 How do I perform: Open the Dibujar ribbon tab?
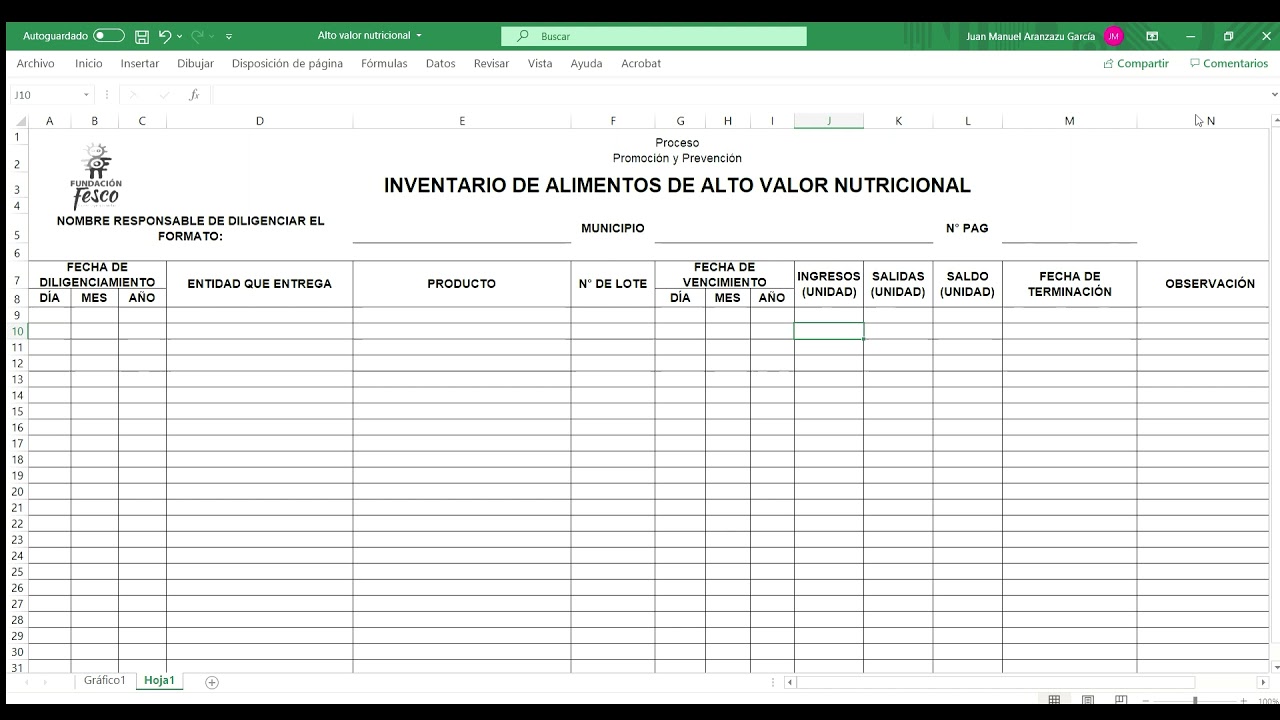[x=196, y=63]
